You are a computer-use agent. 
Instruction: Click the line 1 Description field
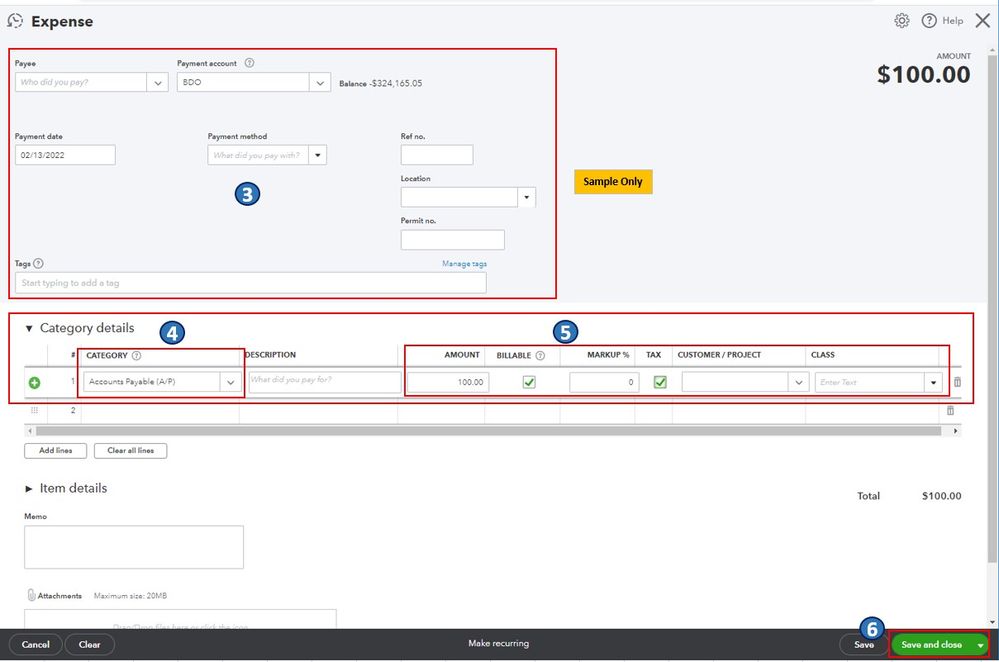point(324,382)
